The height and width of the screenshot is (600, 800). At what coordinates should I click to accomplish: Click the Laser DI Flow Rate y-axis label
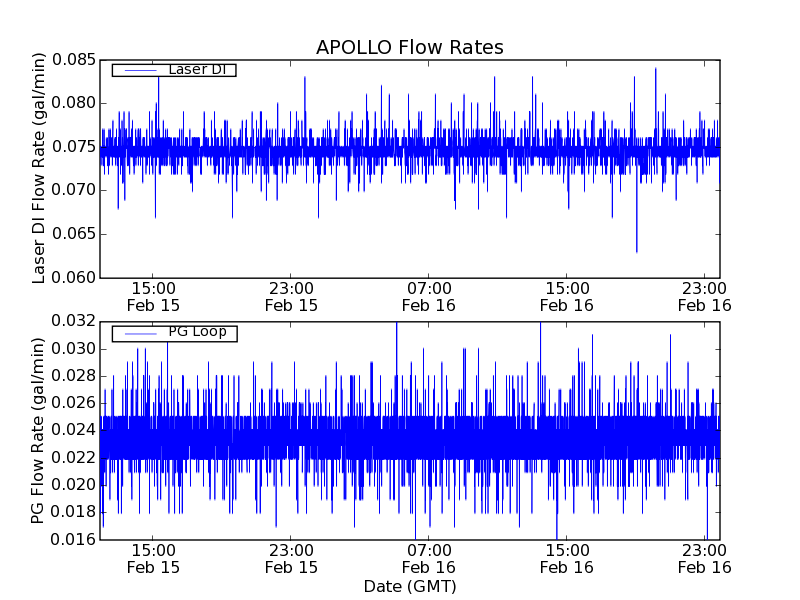(x=40, y=168)
